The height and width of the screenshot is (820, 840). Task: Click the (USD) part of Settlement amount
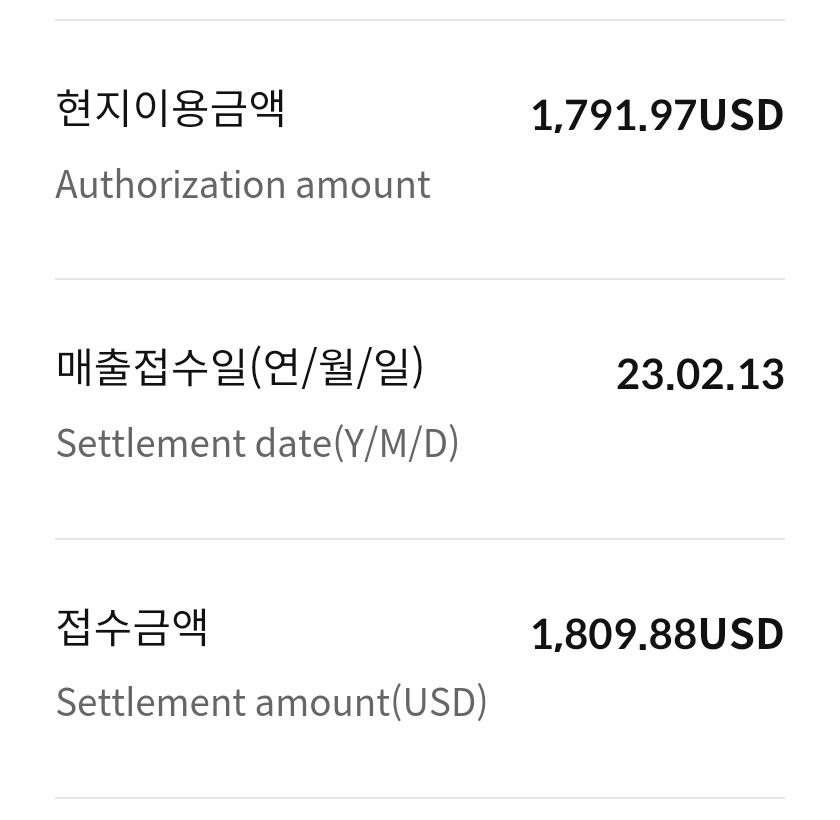439,702
